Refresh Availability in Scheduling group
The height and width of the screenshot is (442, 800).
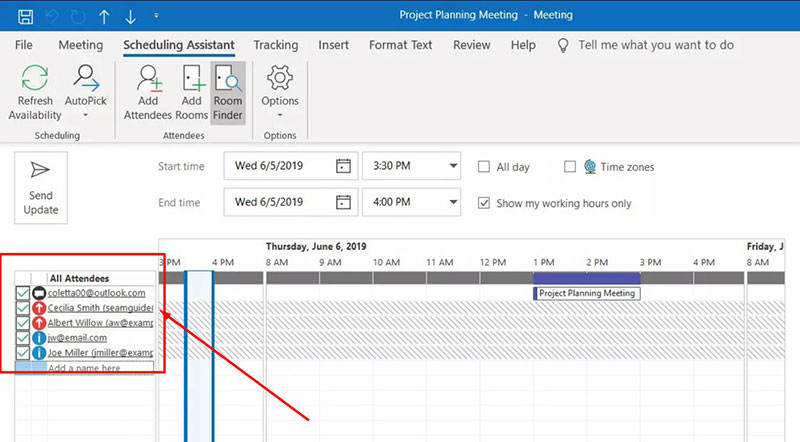(x=35, y=92)
